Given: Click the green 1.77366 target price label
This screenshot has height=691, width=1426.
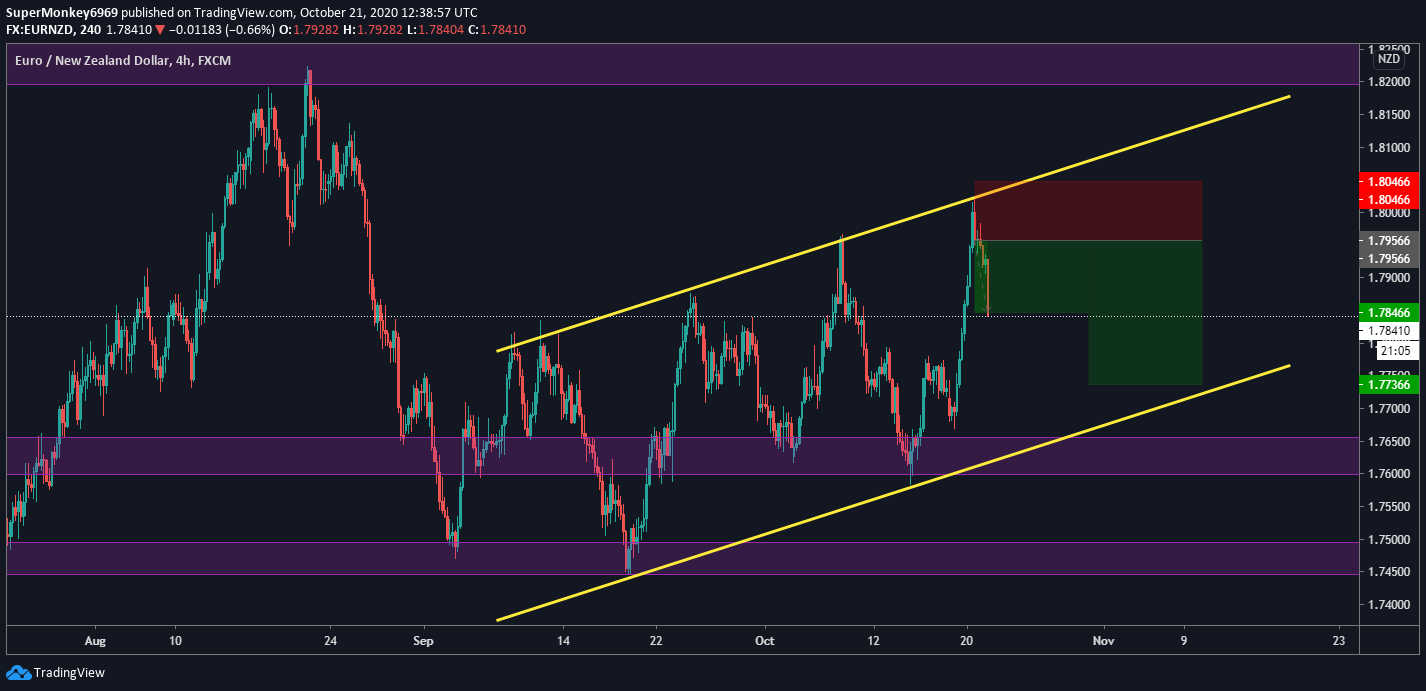Looking at the screenshot, I should [1391, 384].
